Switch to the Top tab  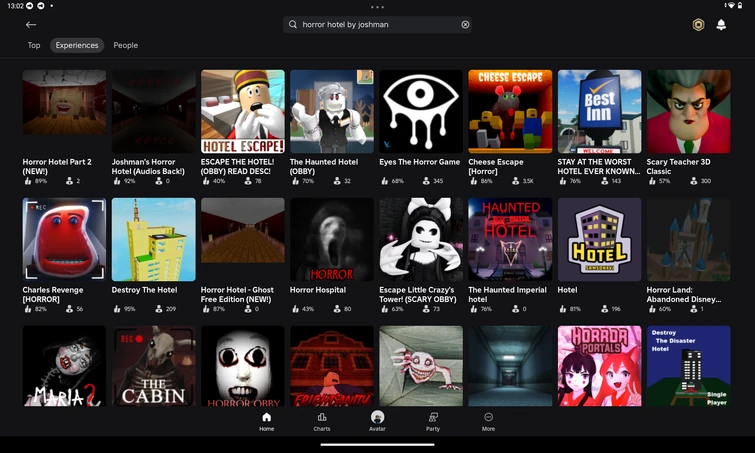coord(34,45)
